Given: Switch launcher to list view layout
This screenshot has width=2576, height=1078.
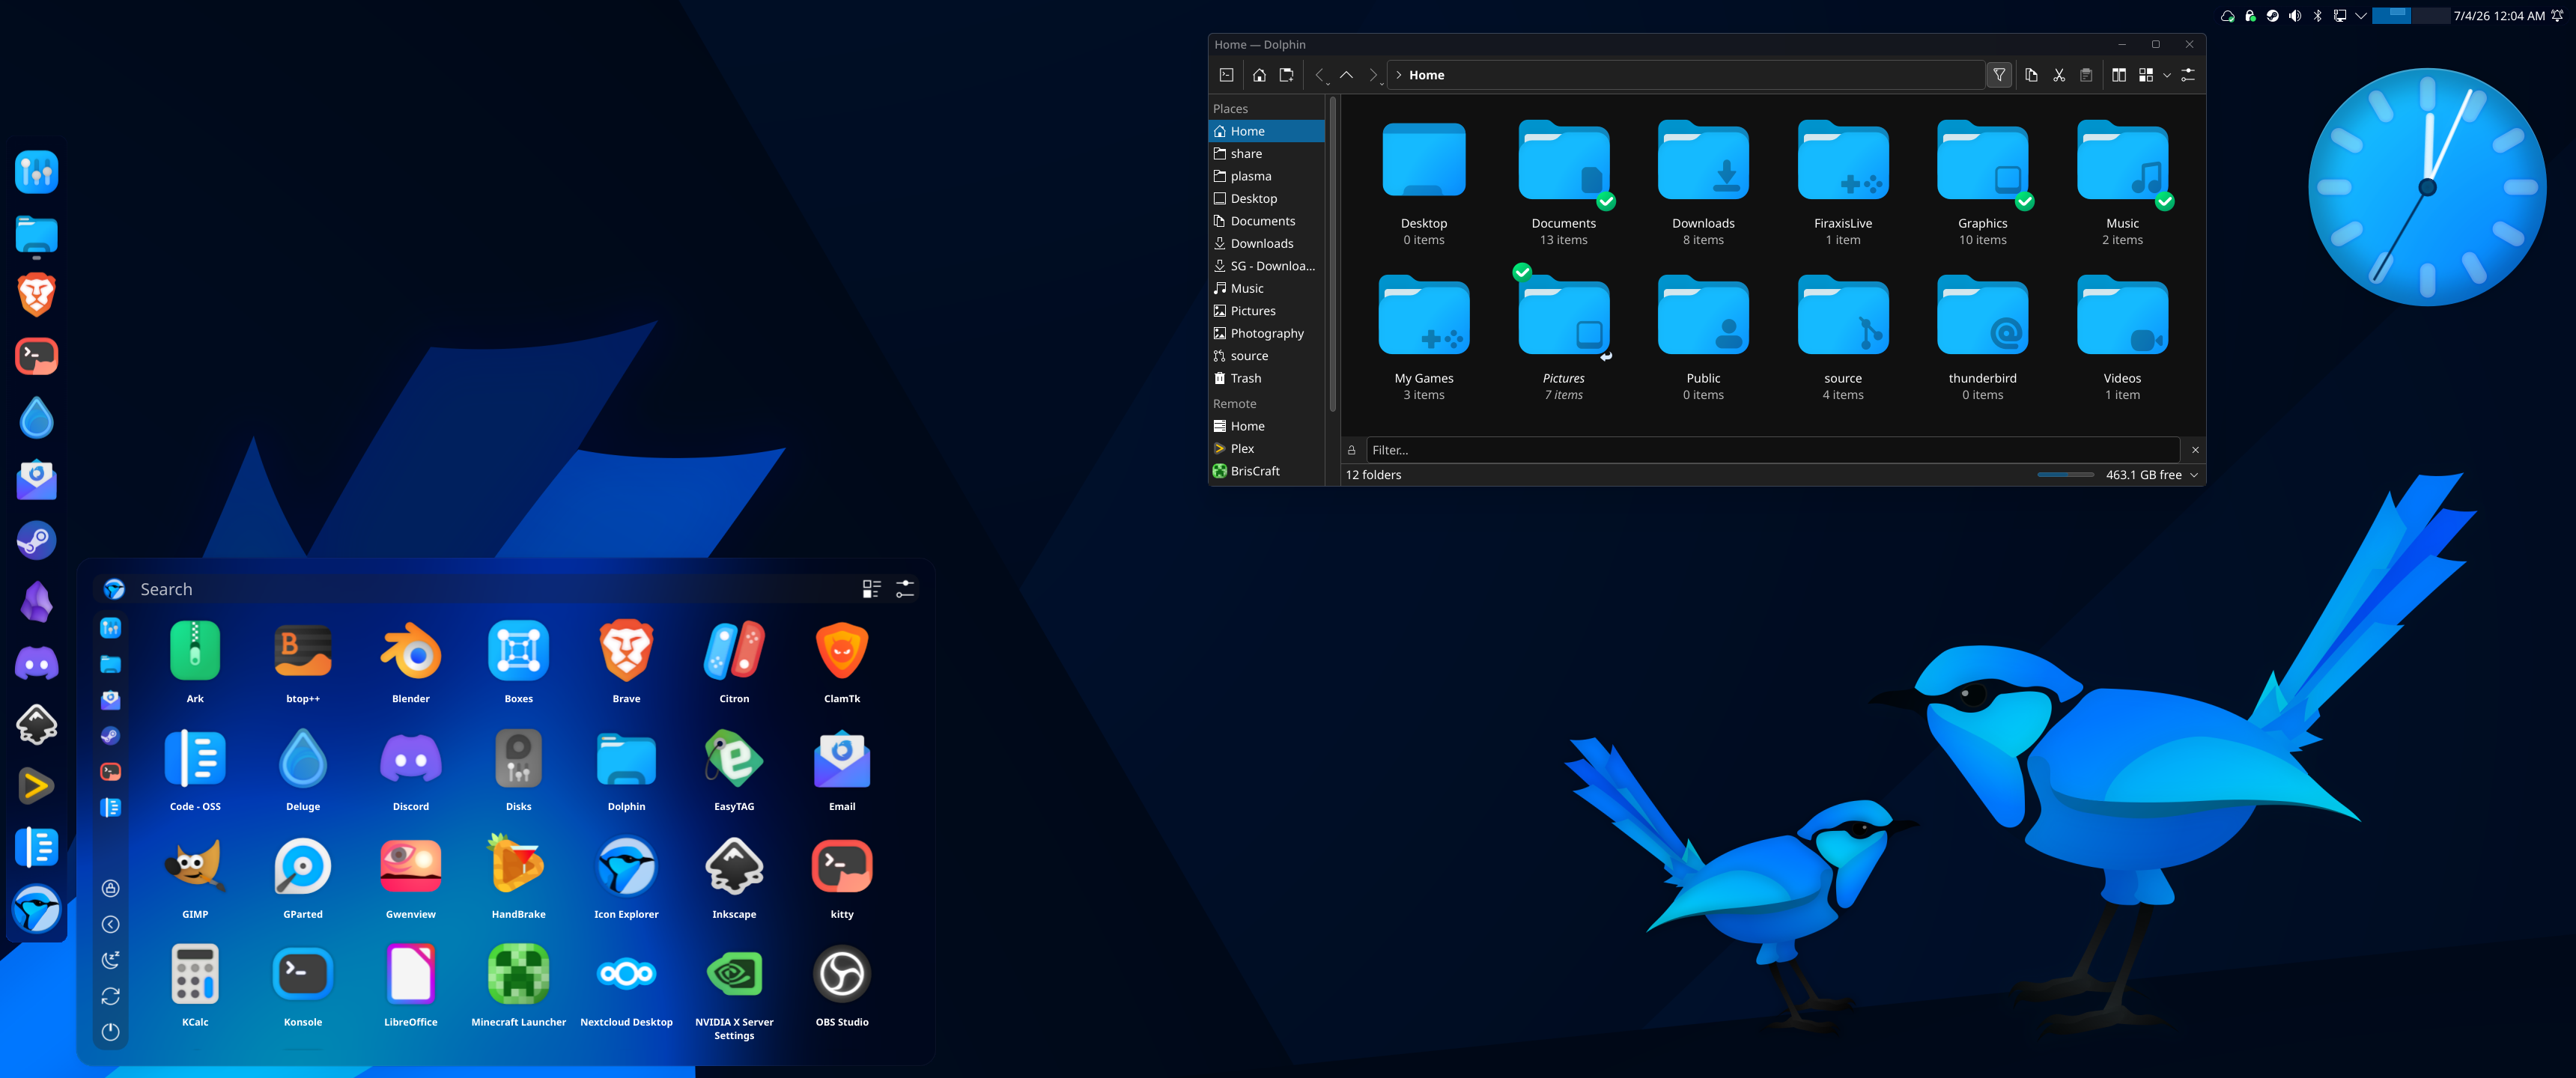Looking at the screenshot, I should [x=871, y=589].
